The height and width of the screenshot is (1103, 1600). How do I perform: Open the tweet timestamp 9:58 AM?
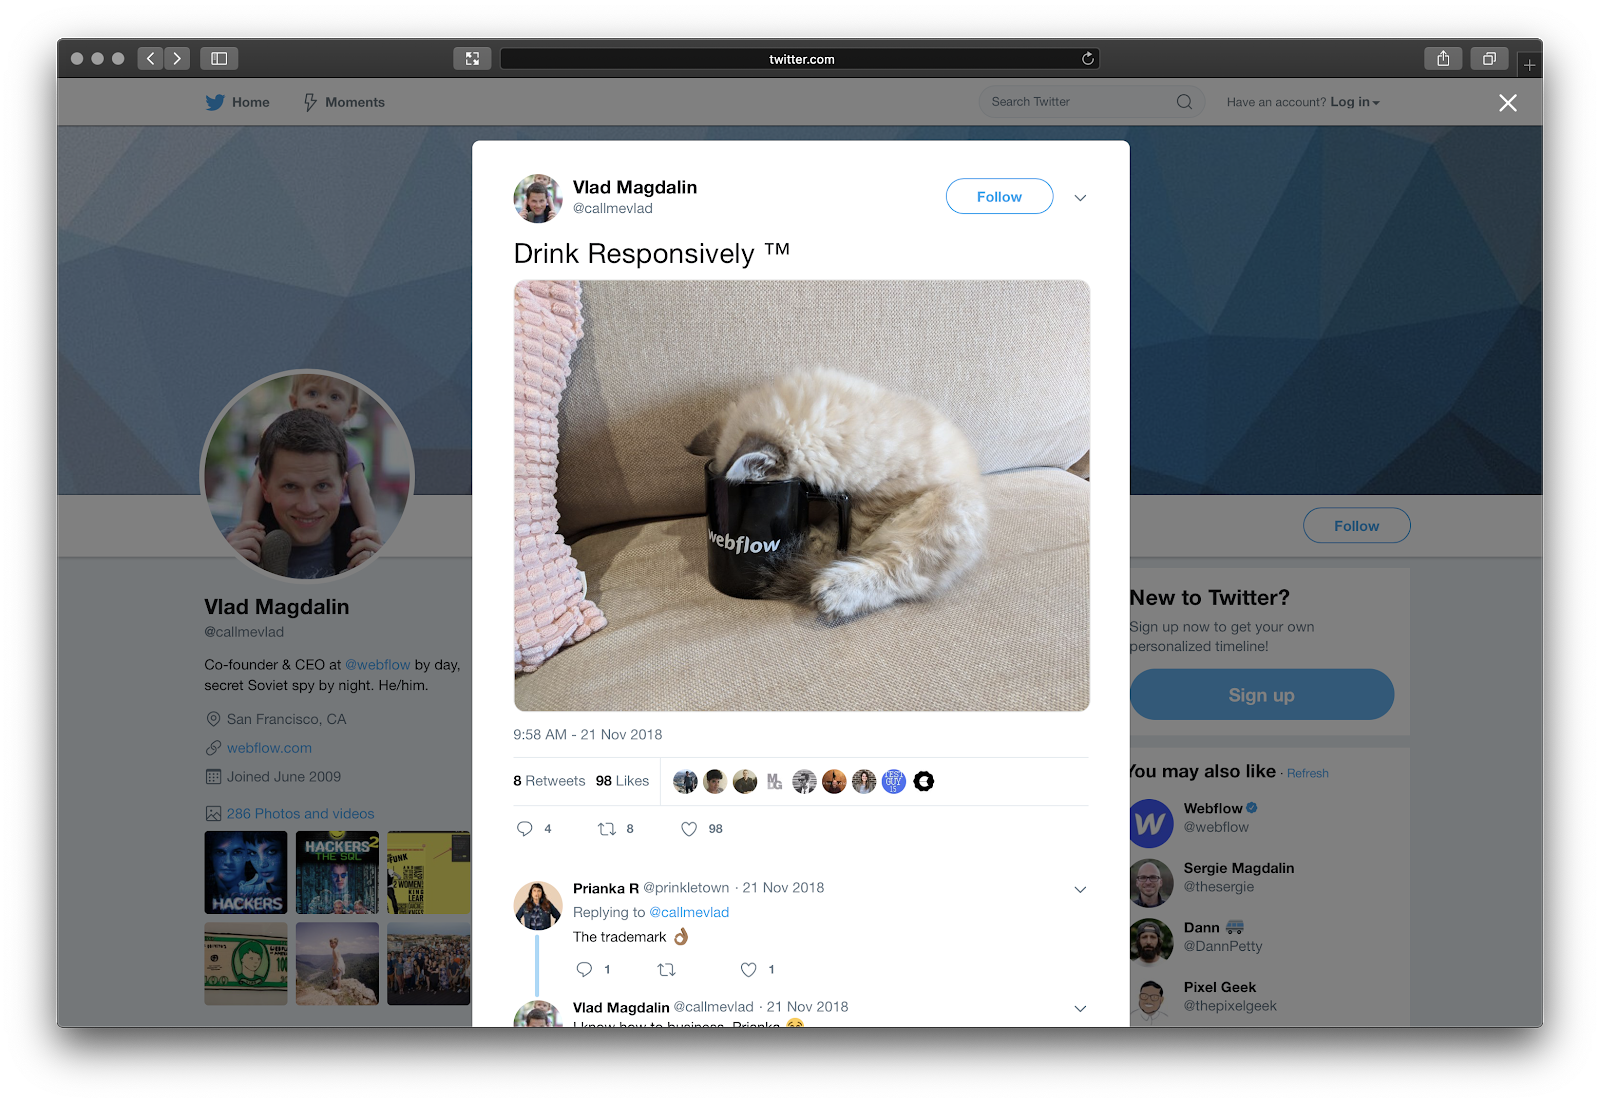click(588, 734)
